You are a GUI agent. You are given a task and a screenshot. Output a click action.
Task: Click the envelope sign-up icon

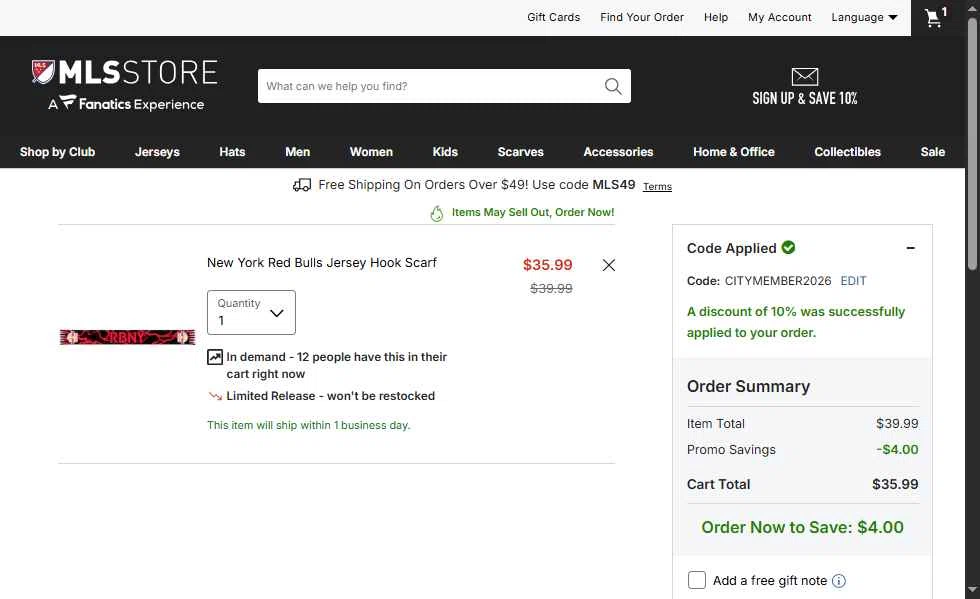(804, 76)
